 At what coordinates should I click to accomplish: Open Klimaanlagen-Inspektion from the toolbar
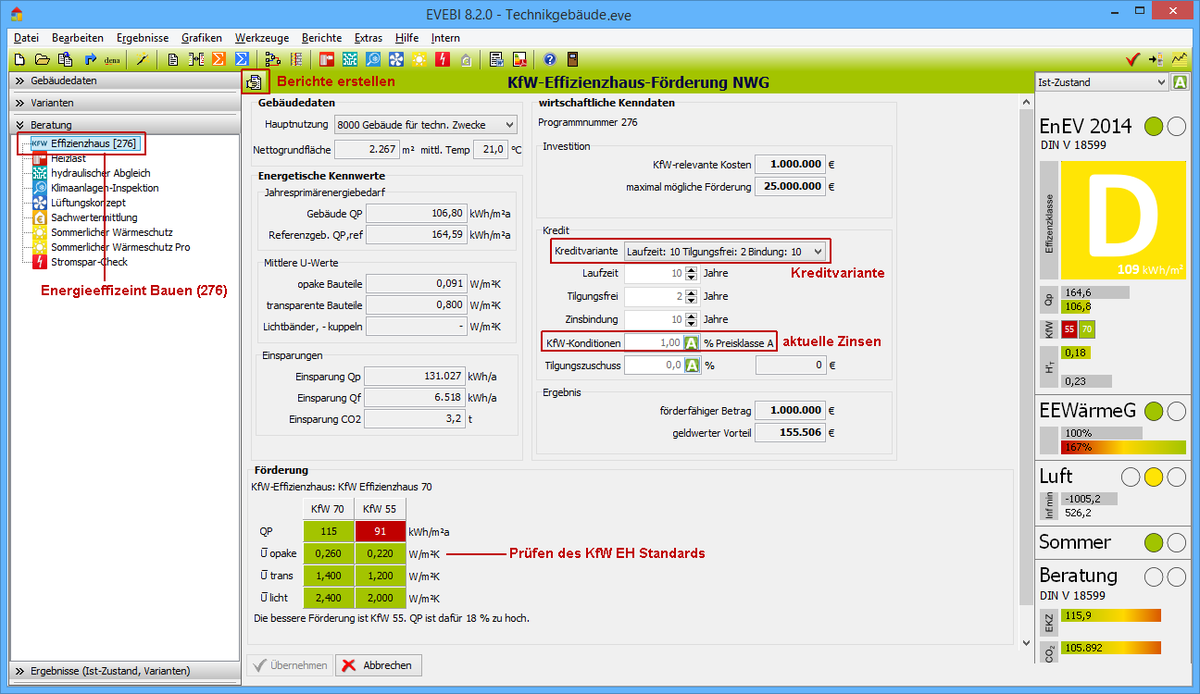click(372, 59)
